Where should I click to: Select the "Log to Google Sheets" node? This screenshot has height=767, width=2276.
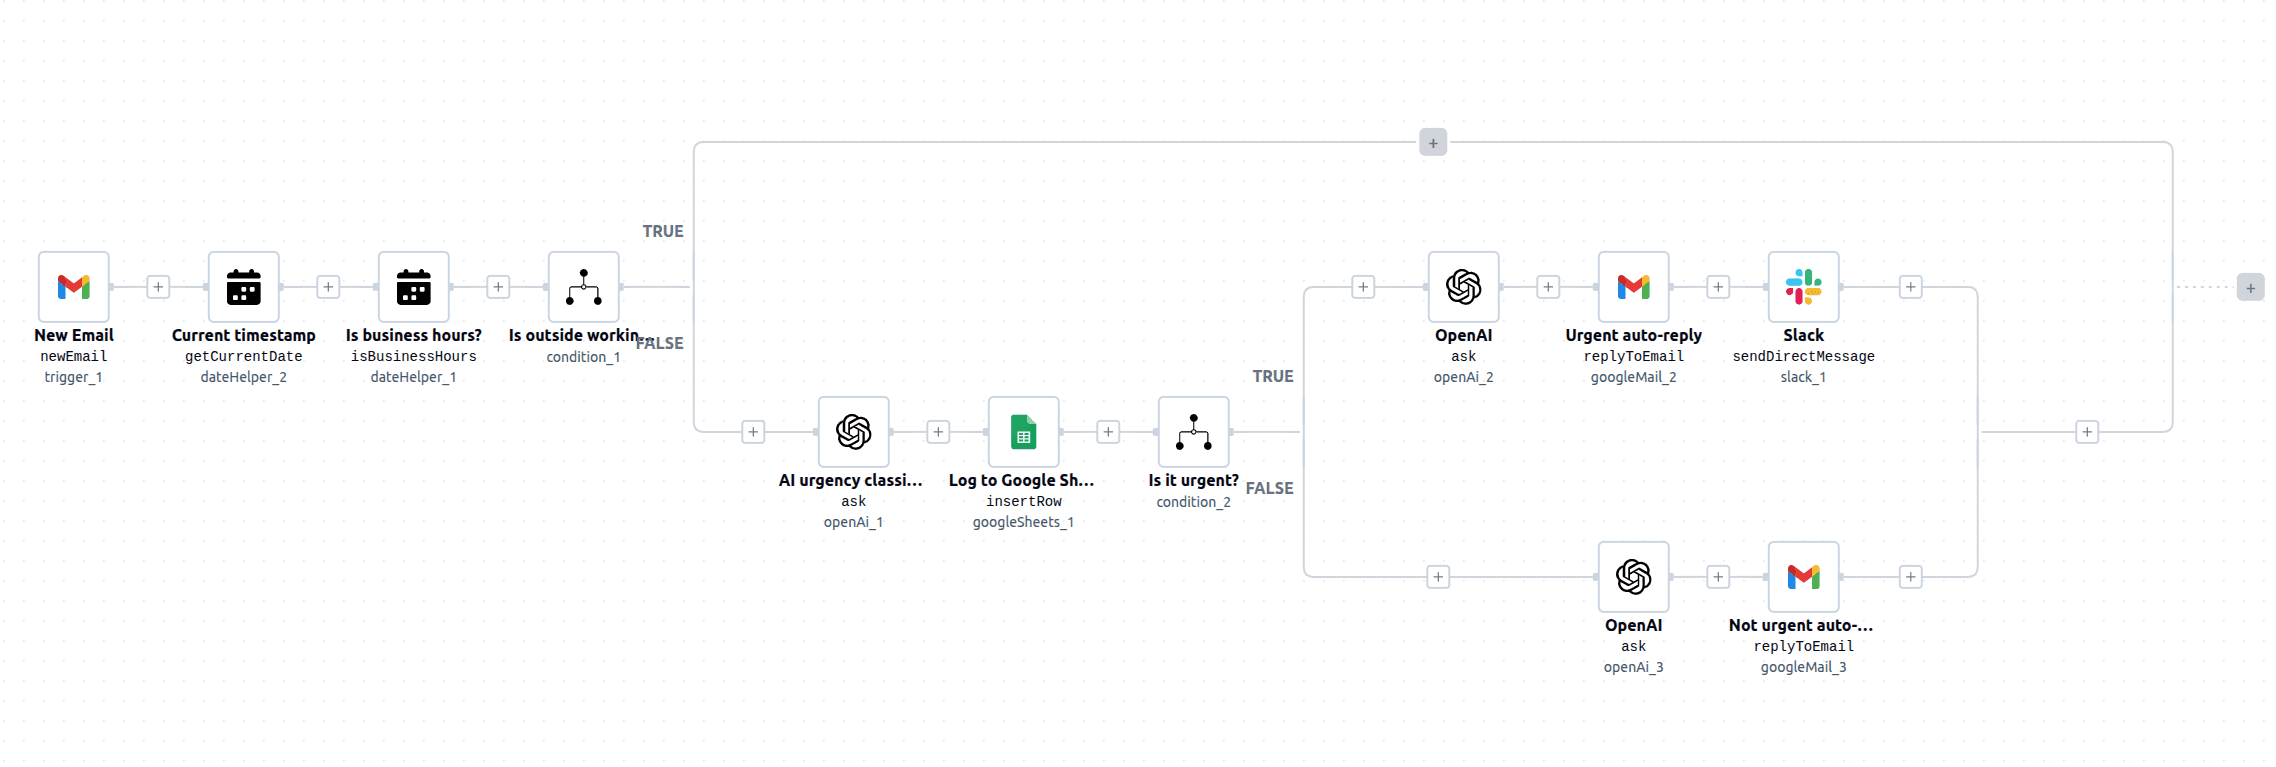pyautogui.click(x=1023, y=432)
